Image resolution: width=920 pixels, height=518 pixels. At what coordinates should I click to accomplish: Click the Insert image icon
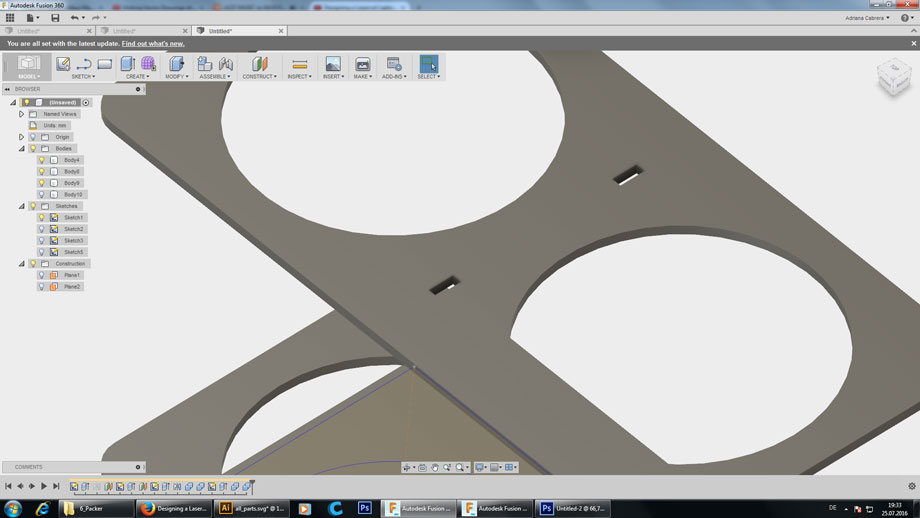pos(333,63)
